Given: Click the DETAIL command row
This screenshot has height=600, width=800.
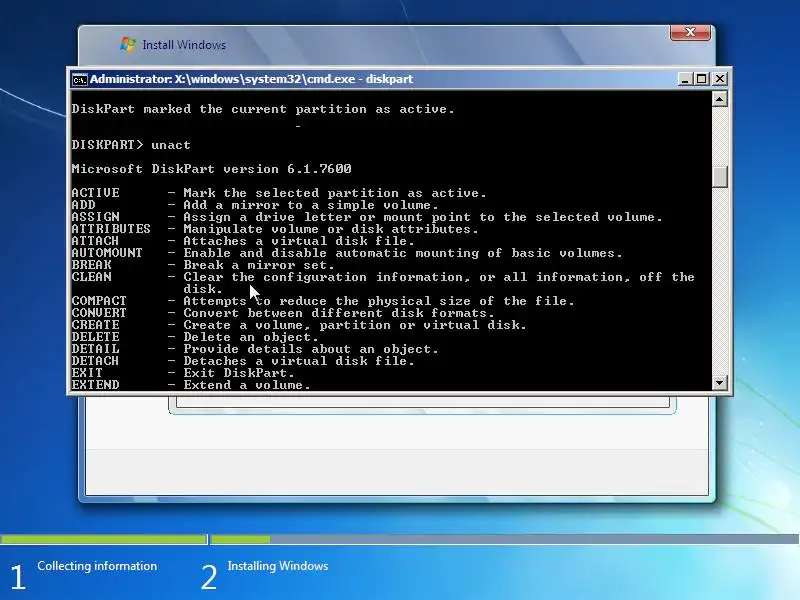Looking at the screenshot, I should click(x=255, y=349).
